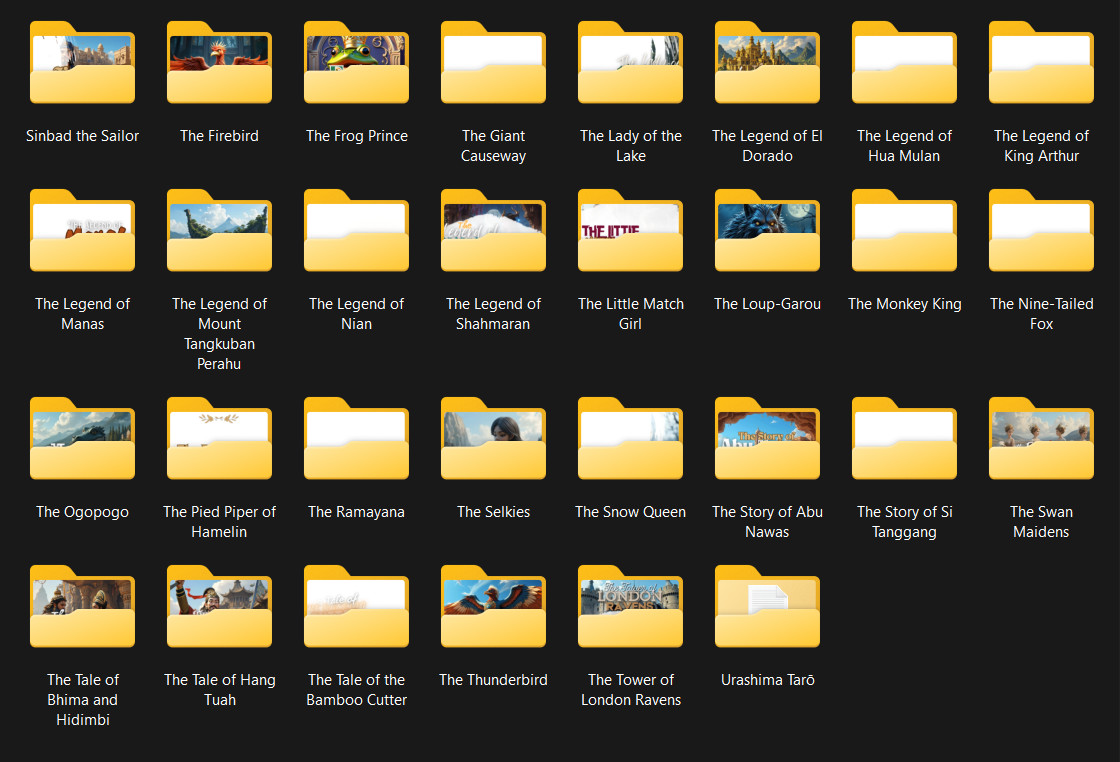Click the 'The Legend of Nian' label
The image size is (1120, 762).
click(356, 314)
